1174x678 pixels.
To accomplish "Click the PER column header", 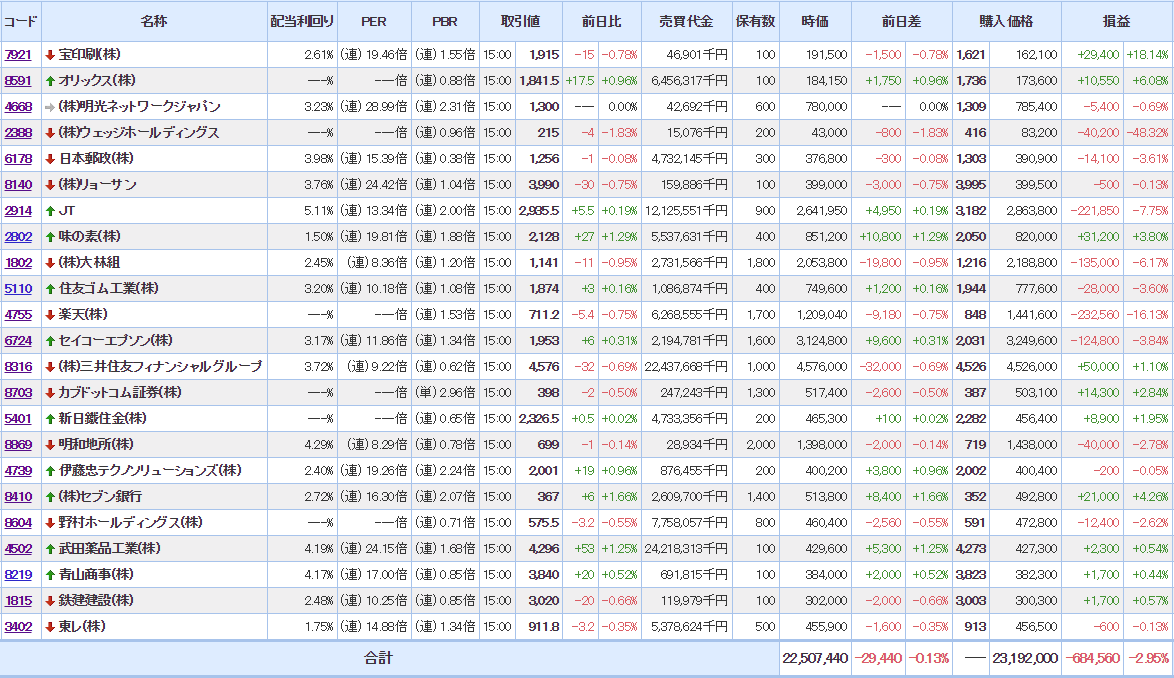I will click(373, 21).
